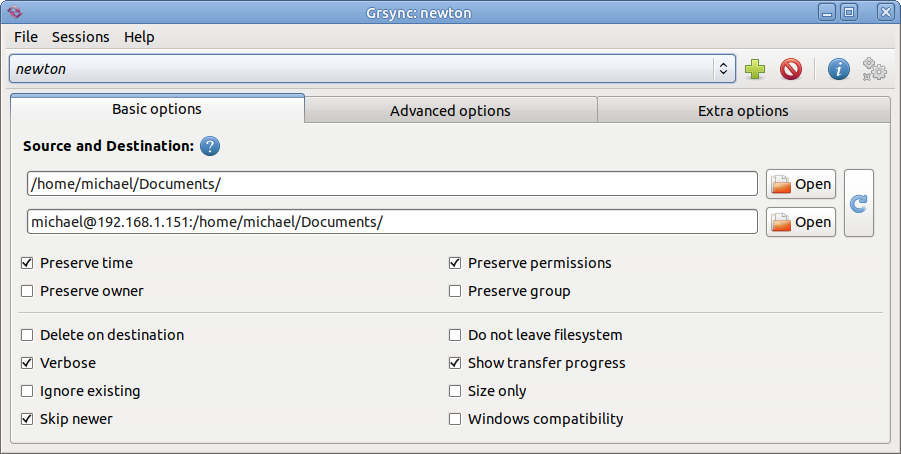Enable the Windows compatibility option
This screenshot has width=901, height=454.
[x=455, y=419]
